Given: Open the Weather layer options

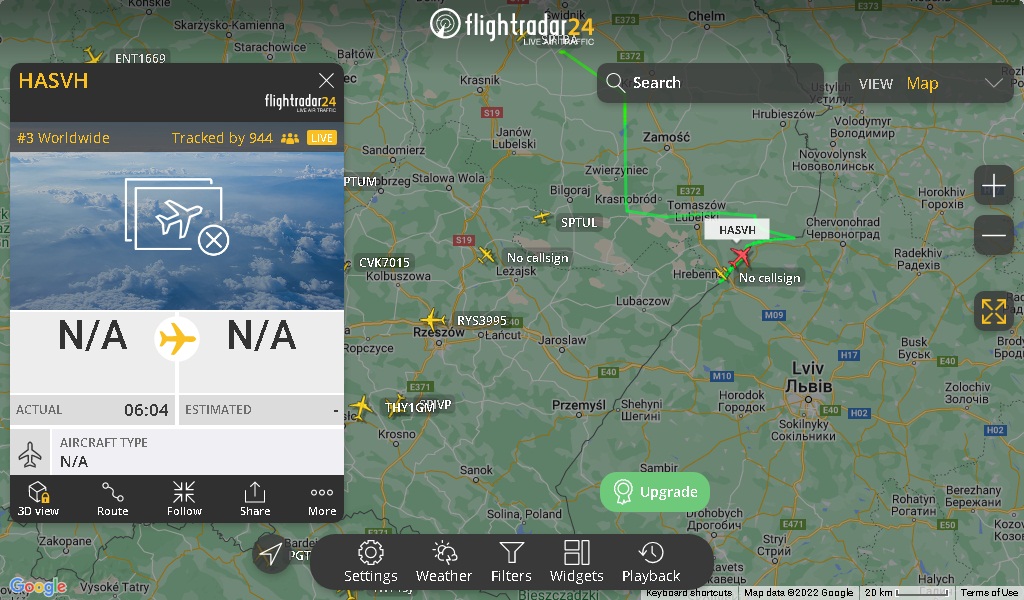Looking at the screenshot, I should click(443, 561).
